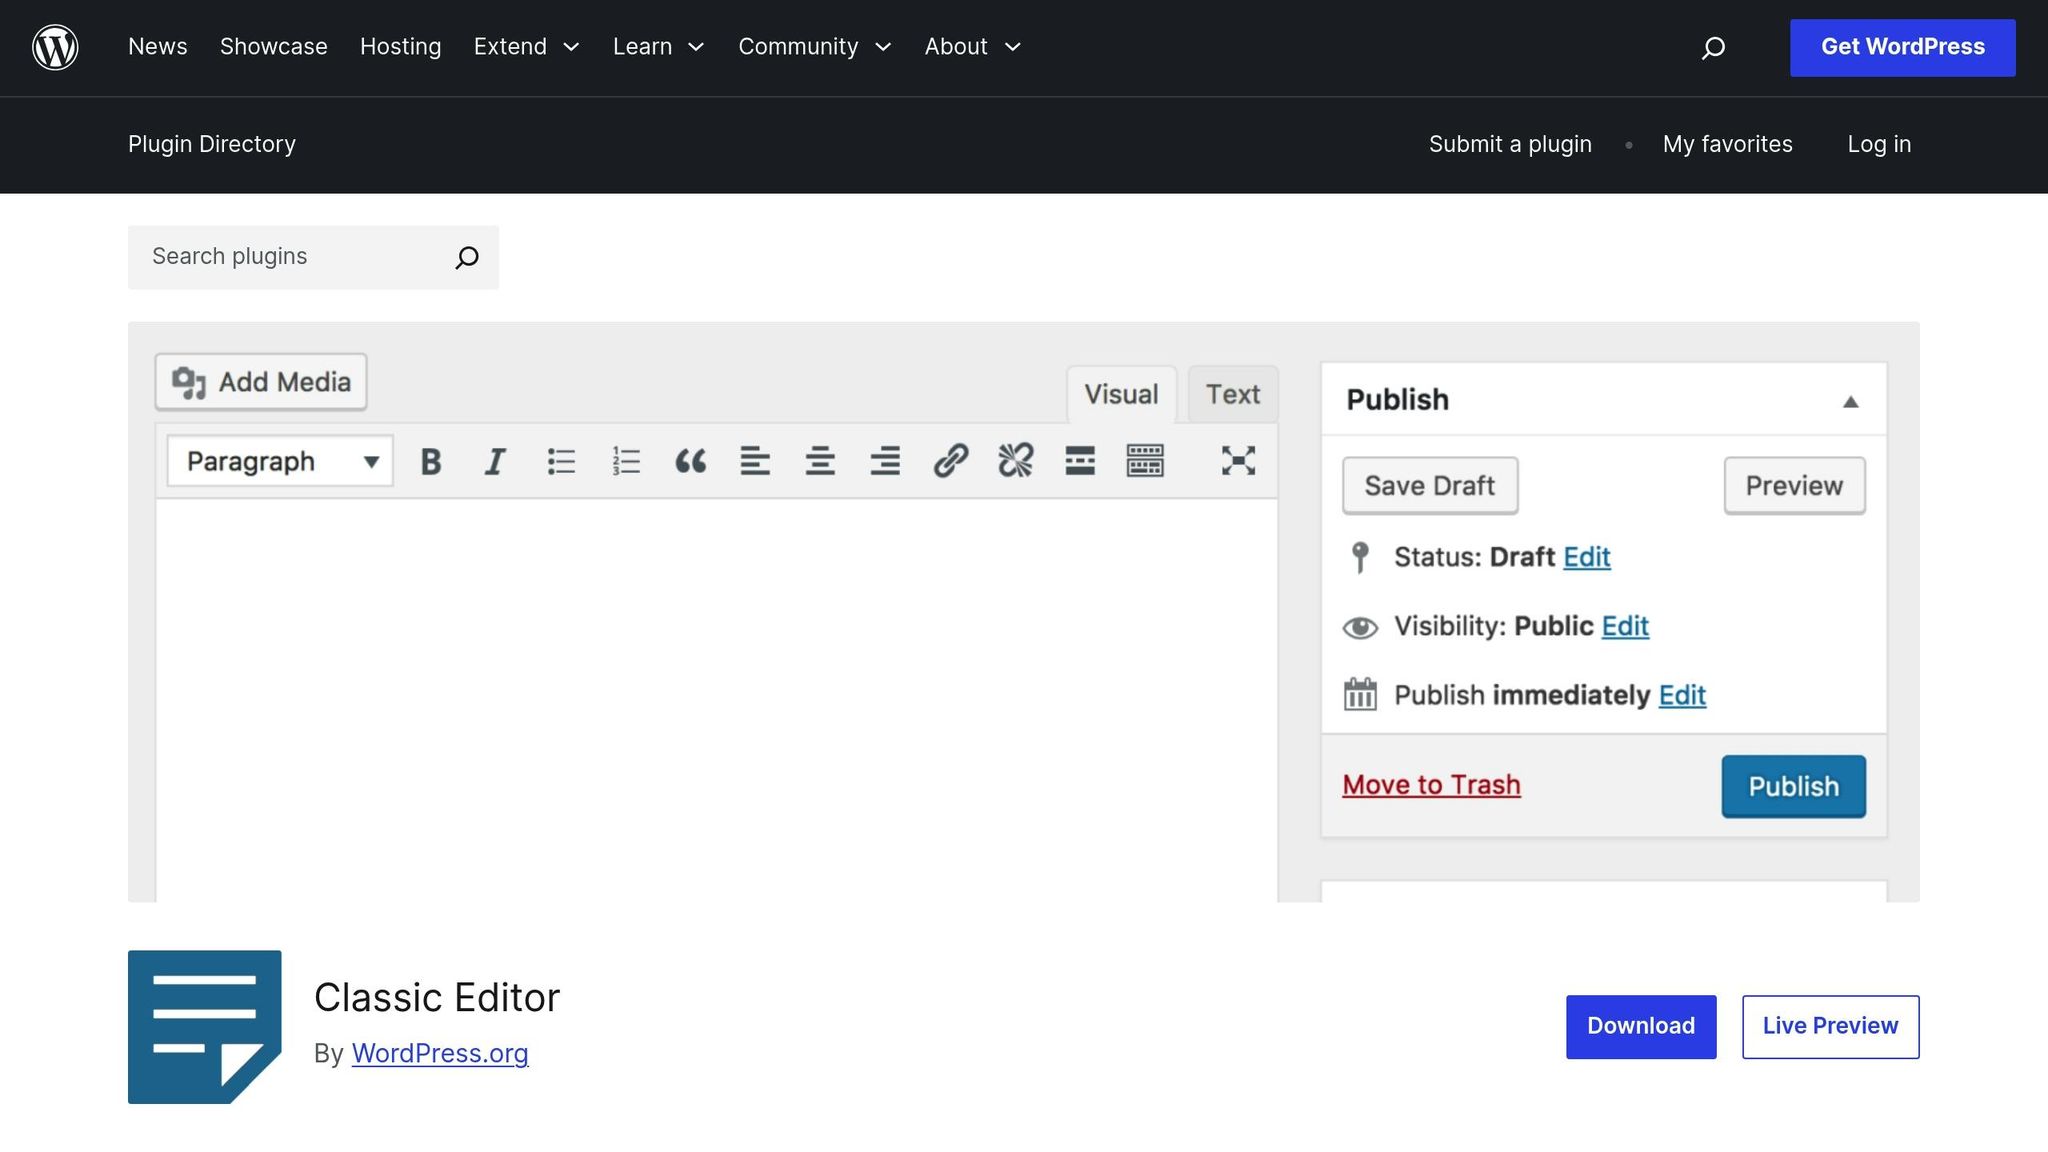2048x1152 pixels.
Task: Insert Read More tag icon
Action: pos(1080,460)
